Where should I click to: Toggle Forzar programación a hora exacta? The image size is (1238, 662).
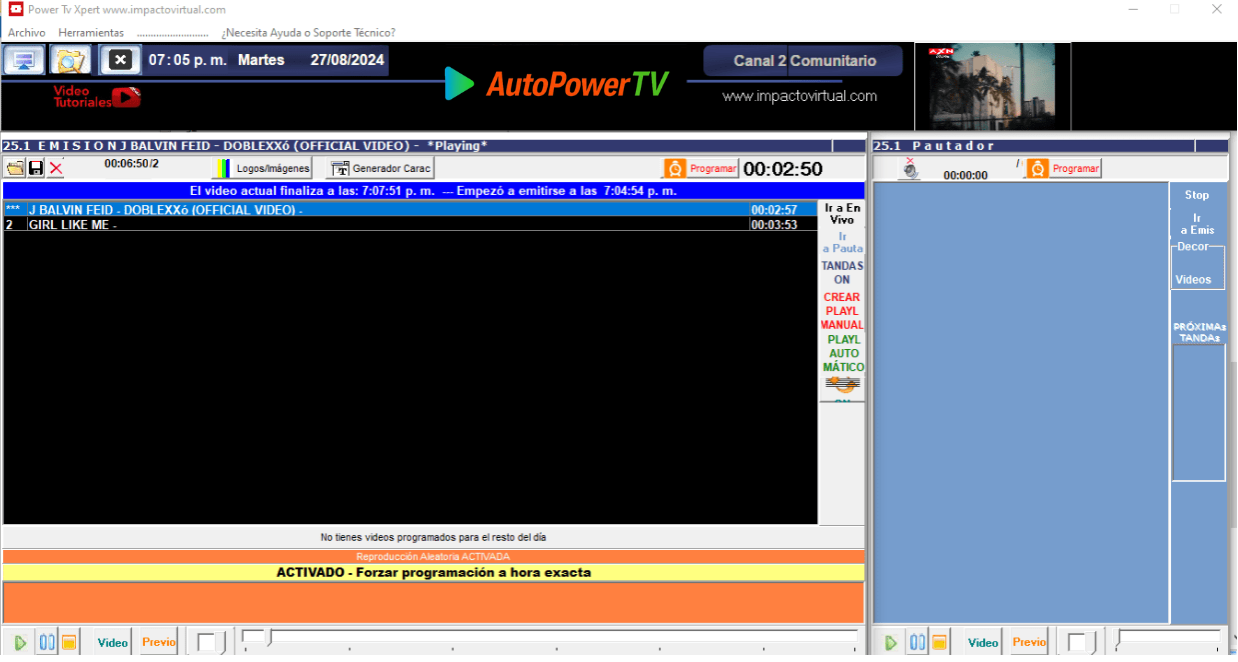click(x=433, y=571)
